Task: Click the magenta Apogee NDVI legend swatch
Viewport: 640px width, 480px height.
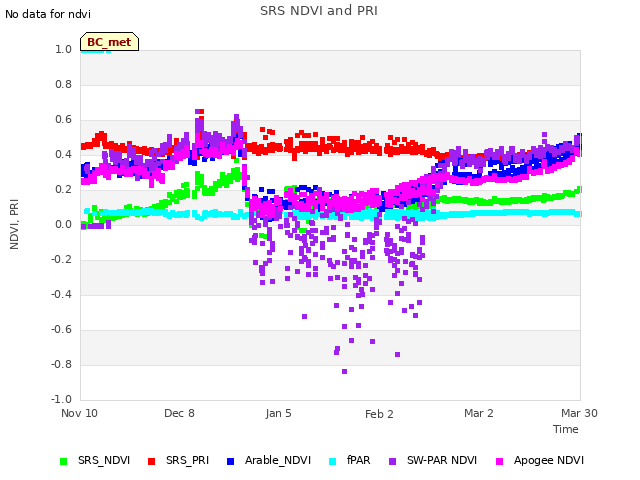Action: (499, 461)
